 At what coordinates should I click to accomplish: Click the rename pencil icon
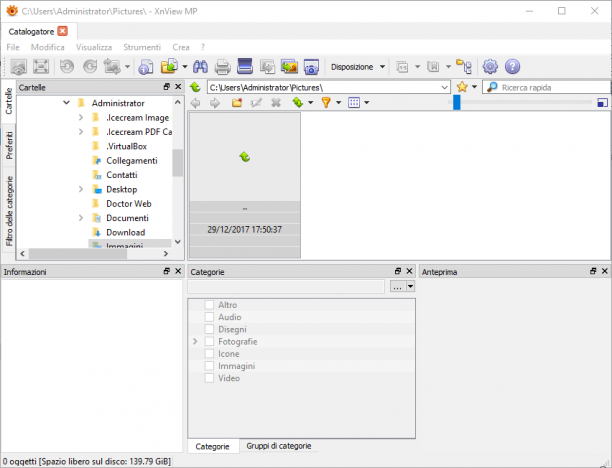256,103
